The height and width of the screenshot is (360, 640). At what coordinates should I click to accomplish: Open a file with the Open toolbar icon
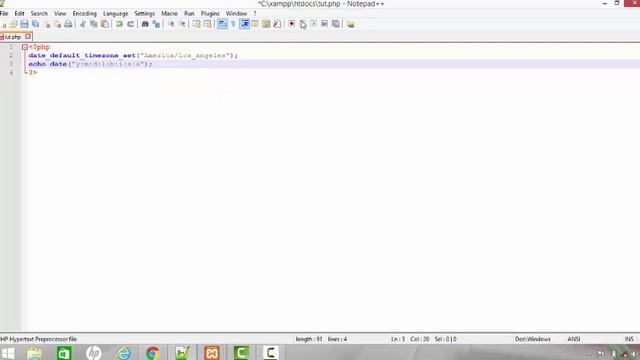(13, 24)
